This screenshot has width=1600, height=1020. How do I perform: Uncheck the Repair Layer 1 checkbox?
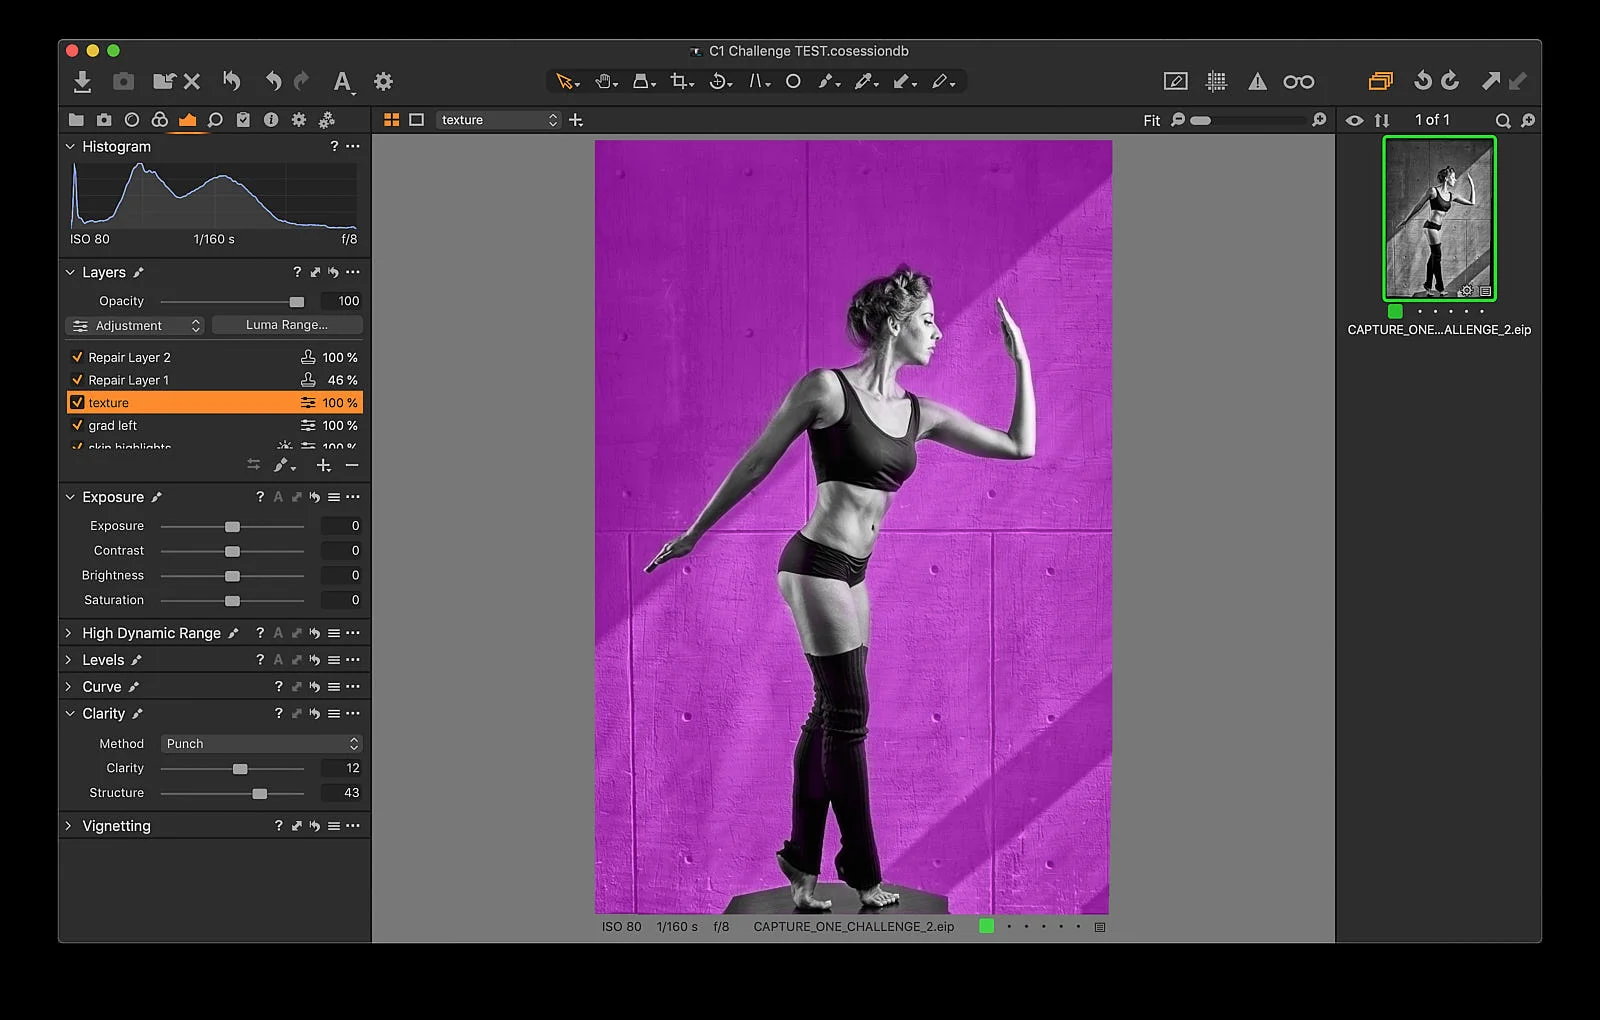coord(77,380)
